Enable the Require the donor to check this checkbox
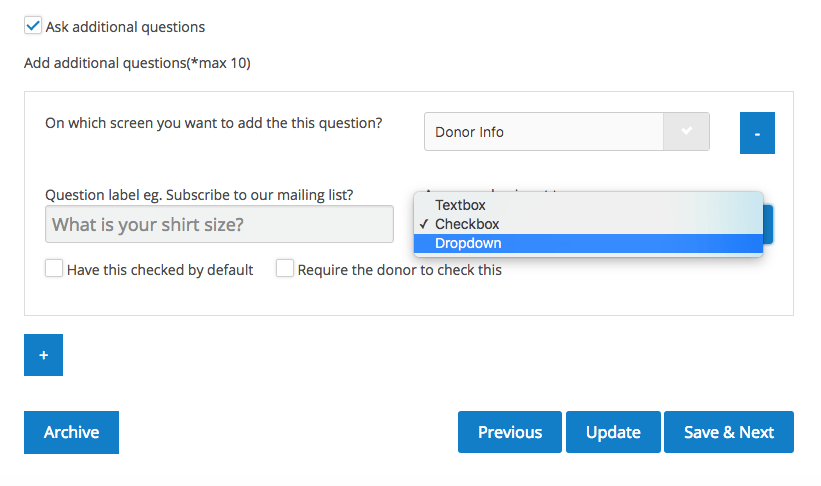Screen dimensions: 821x486 coord(285,269)
